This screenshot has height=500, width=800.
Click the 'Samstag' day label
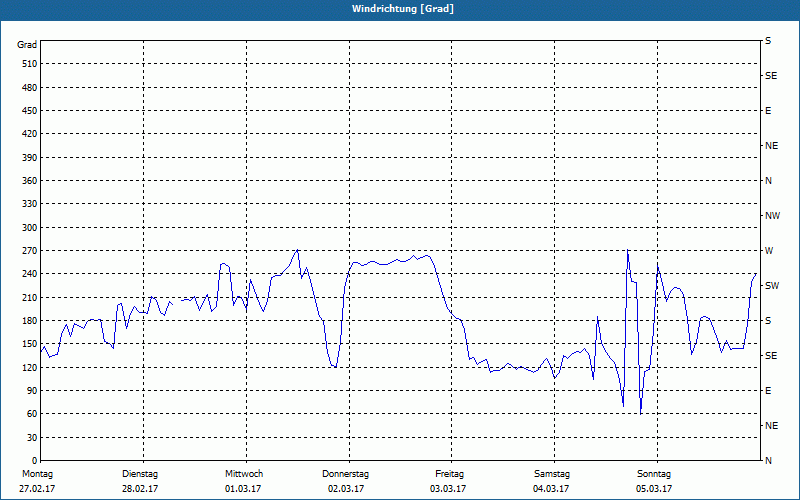(552, 474)
